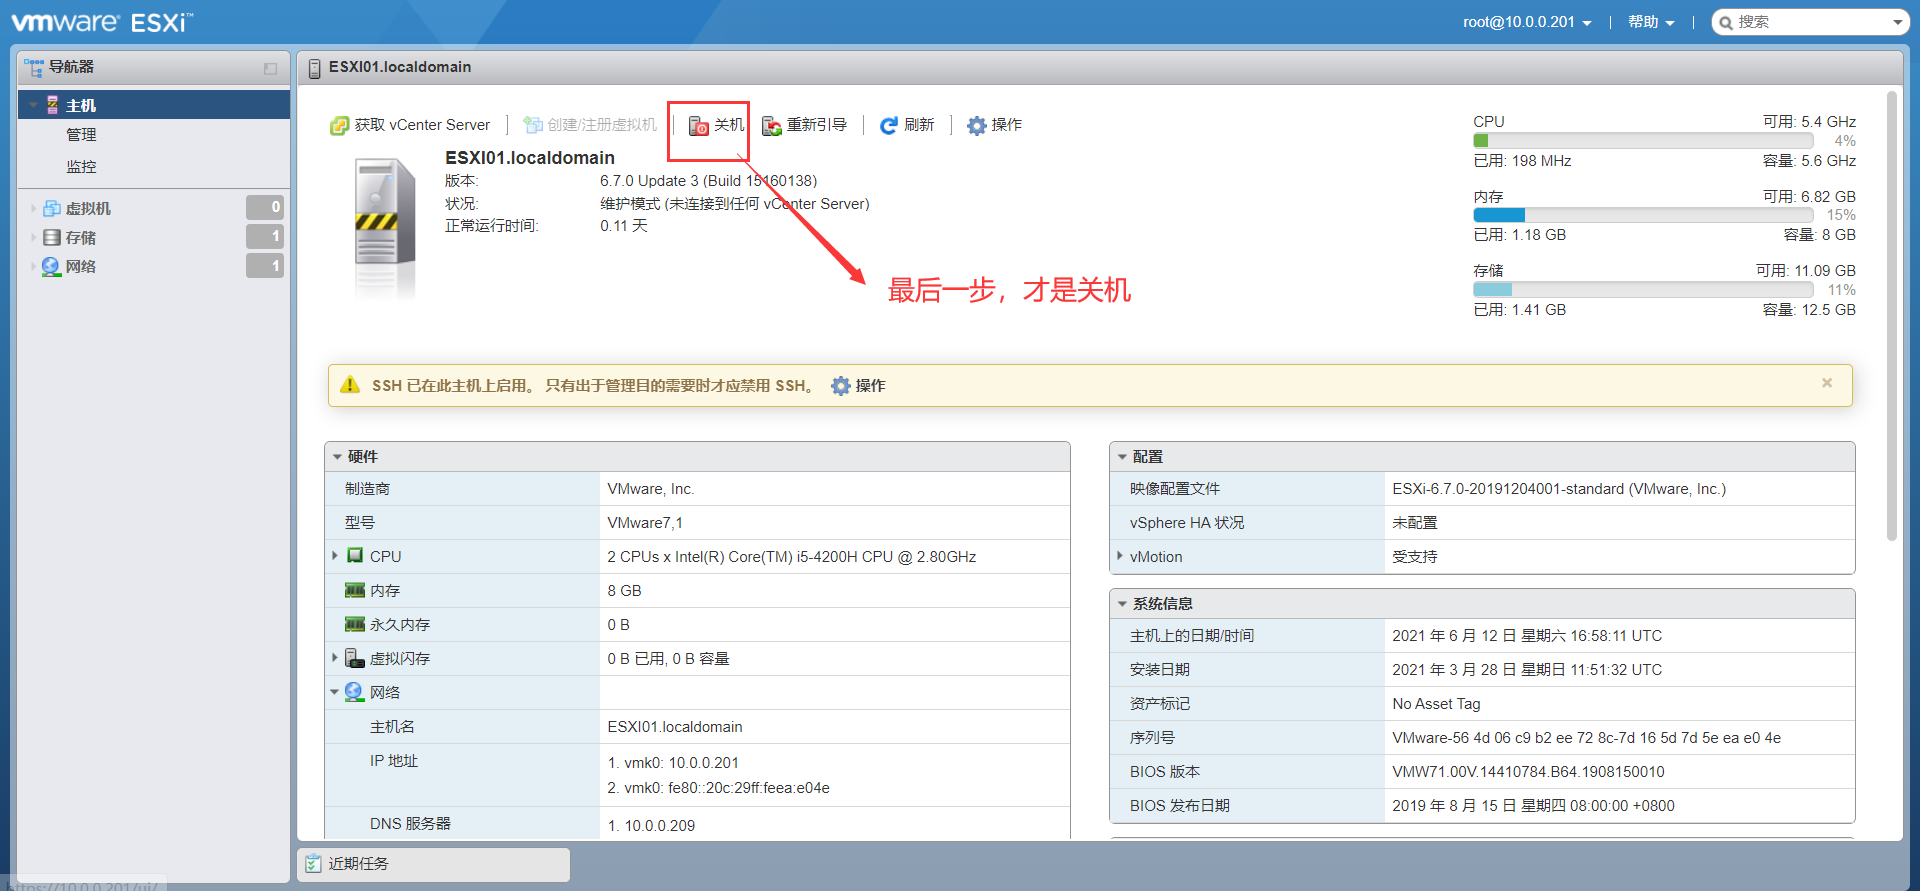Click the VMware ESXi logo

(102, 22)
